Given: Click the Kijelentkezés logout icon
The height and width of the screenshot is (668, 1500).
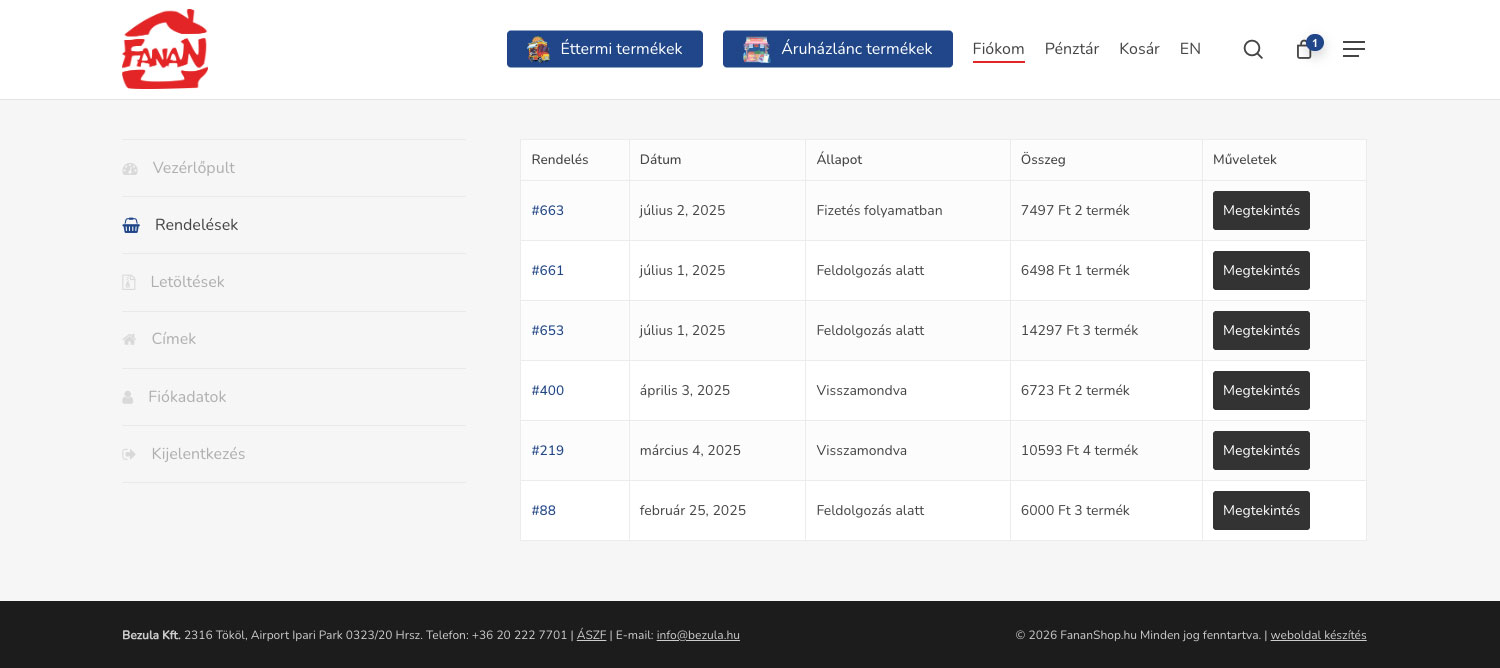Looking at the screenshot, I should tap(129, 454).
